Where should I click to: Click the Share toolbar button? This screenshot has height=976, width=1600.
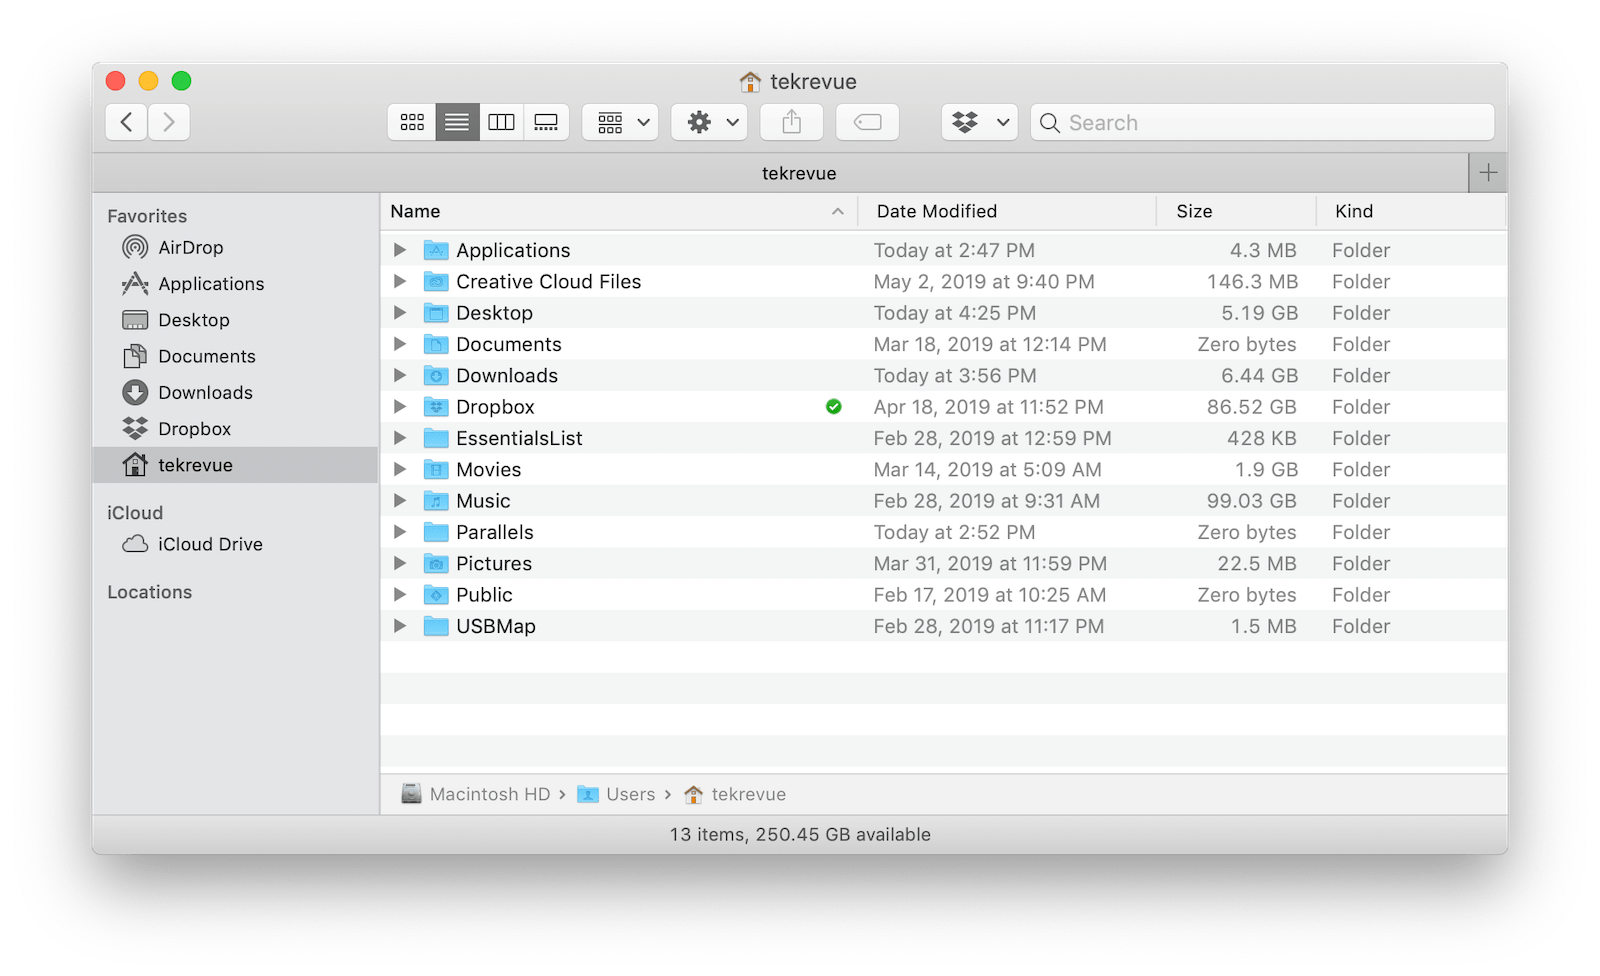coord(792,122)
